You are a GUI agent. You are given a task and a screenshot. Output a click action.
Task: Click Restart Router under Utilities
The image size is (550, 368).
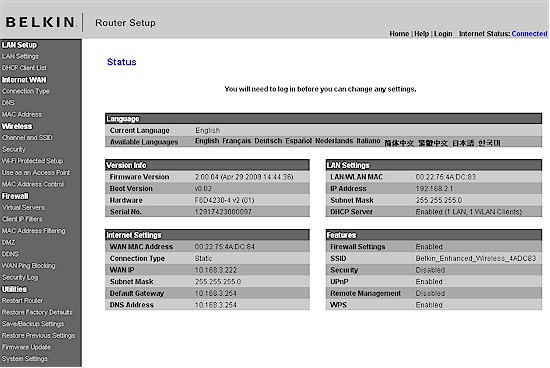pyautogui.click(x=22, y=301)
